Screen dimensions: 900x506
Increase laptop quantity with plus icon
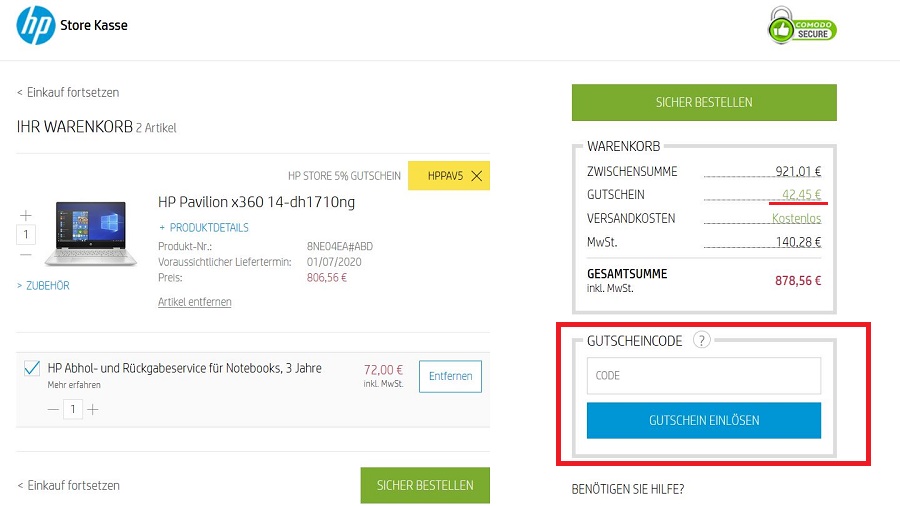26,216
